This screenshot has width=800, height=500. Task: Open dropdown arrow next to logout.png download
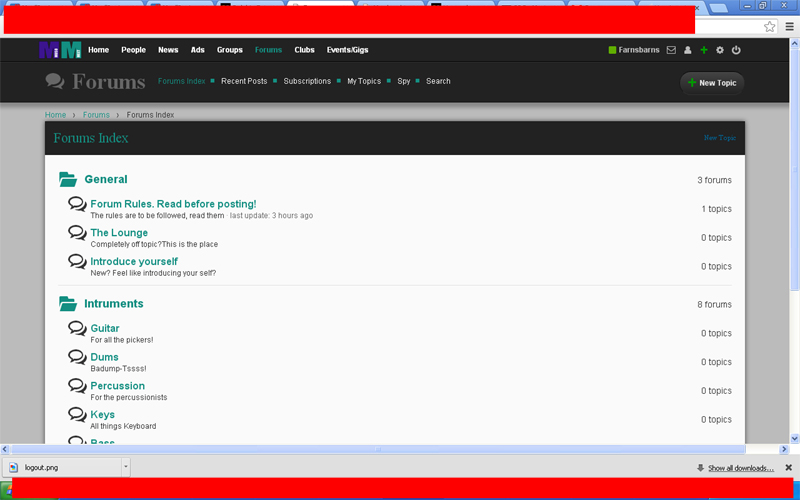pos(125,467)
